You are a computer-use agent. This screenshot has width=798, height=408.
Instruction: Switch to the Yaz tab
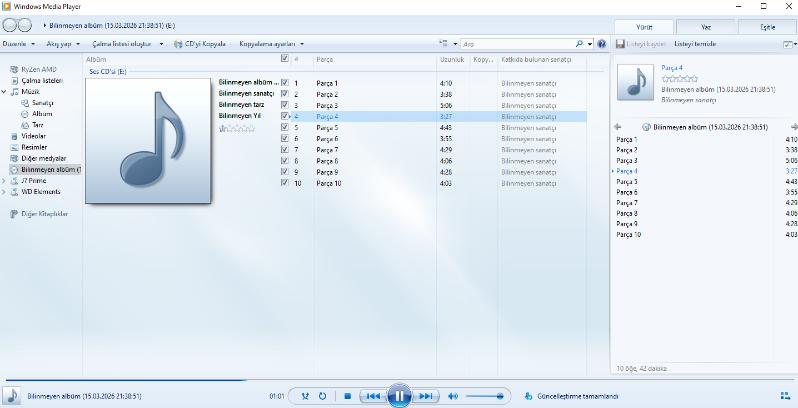705,27
